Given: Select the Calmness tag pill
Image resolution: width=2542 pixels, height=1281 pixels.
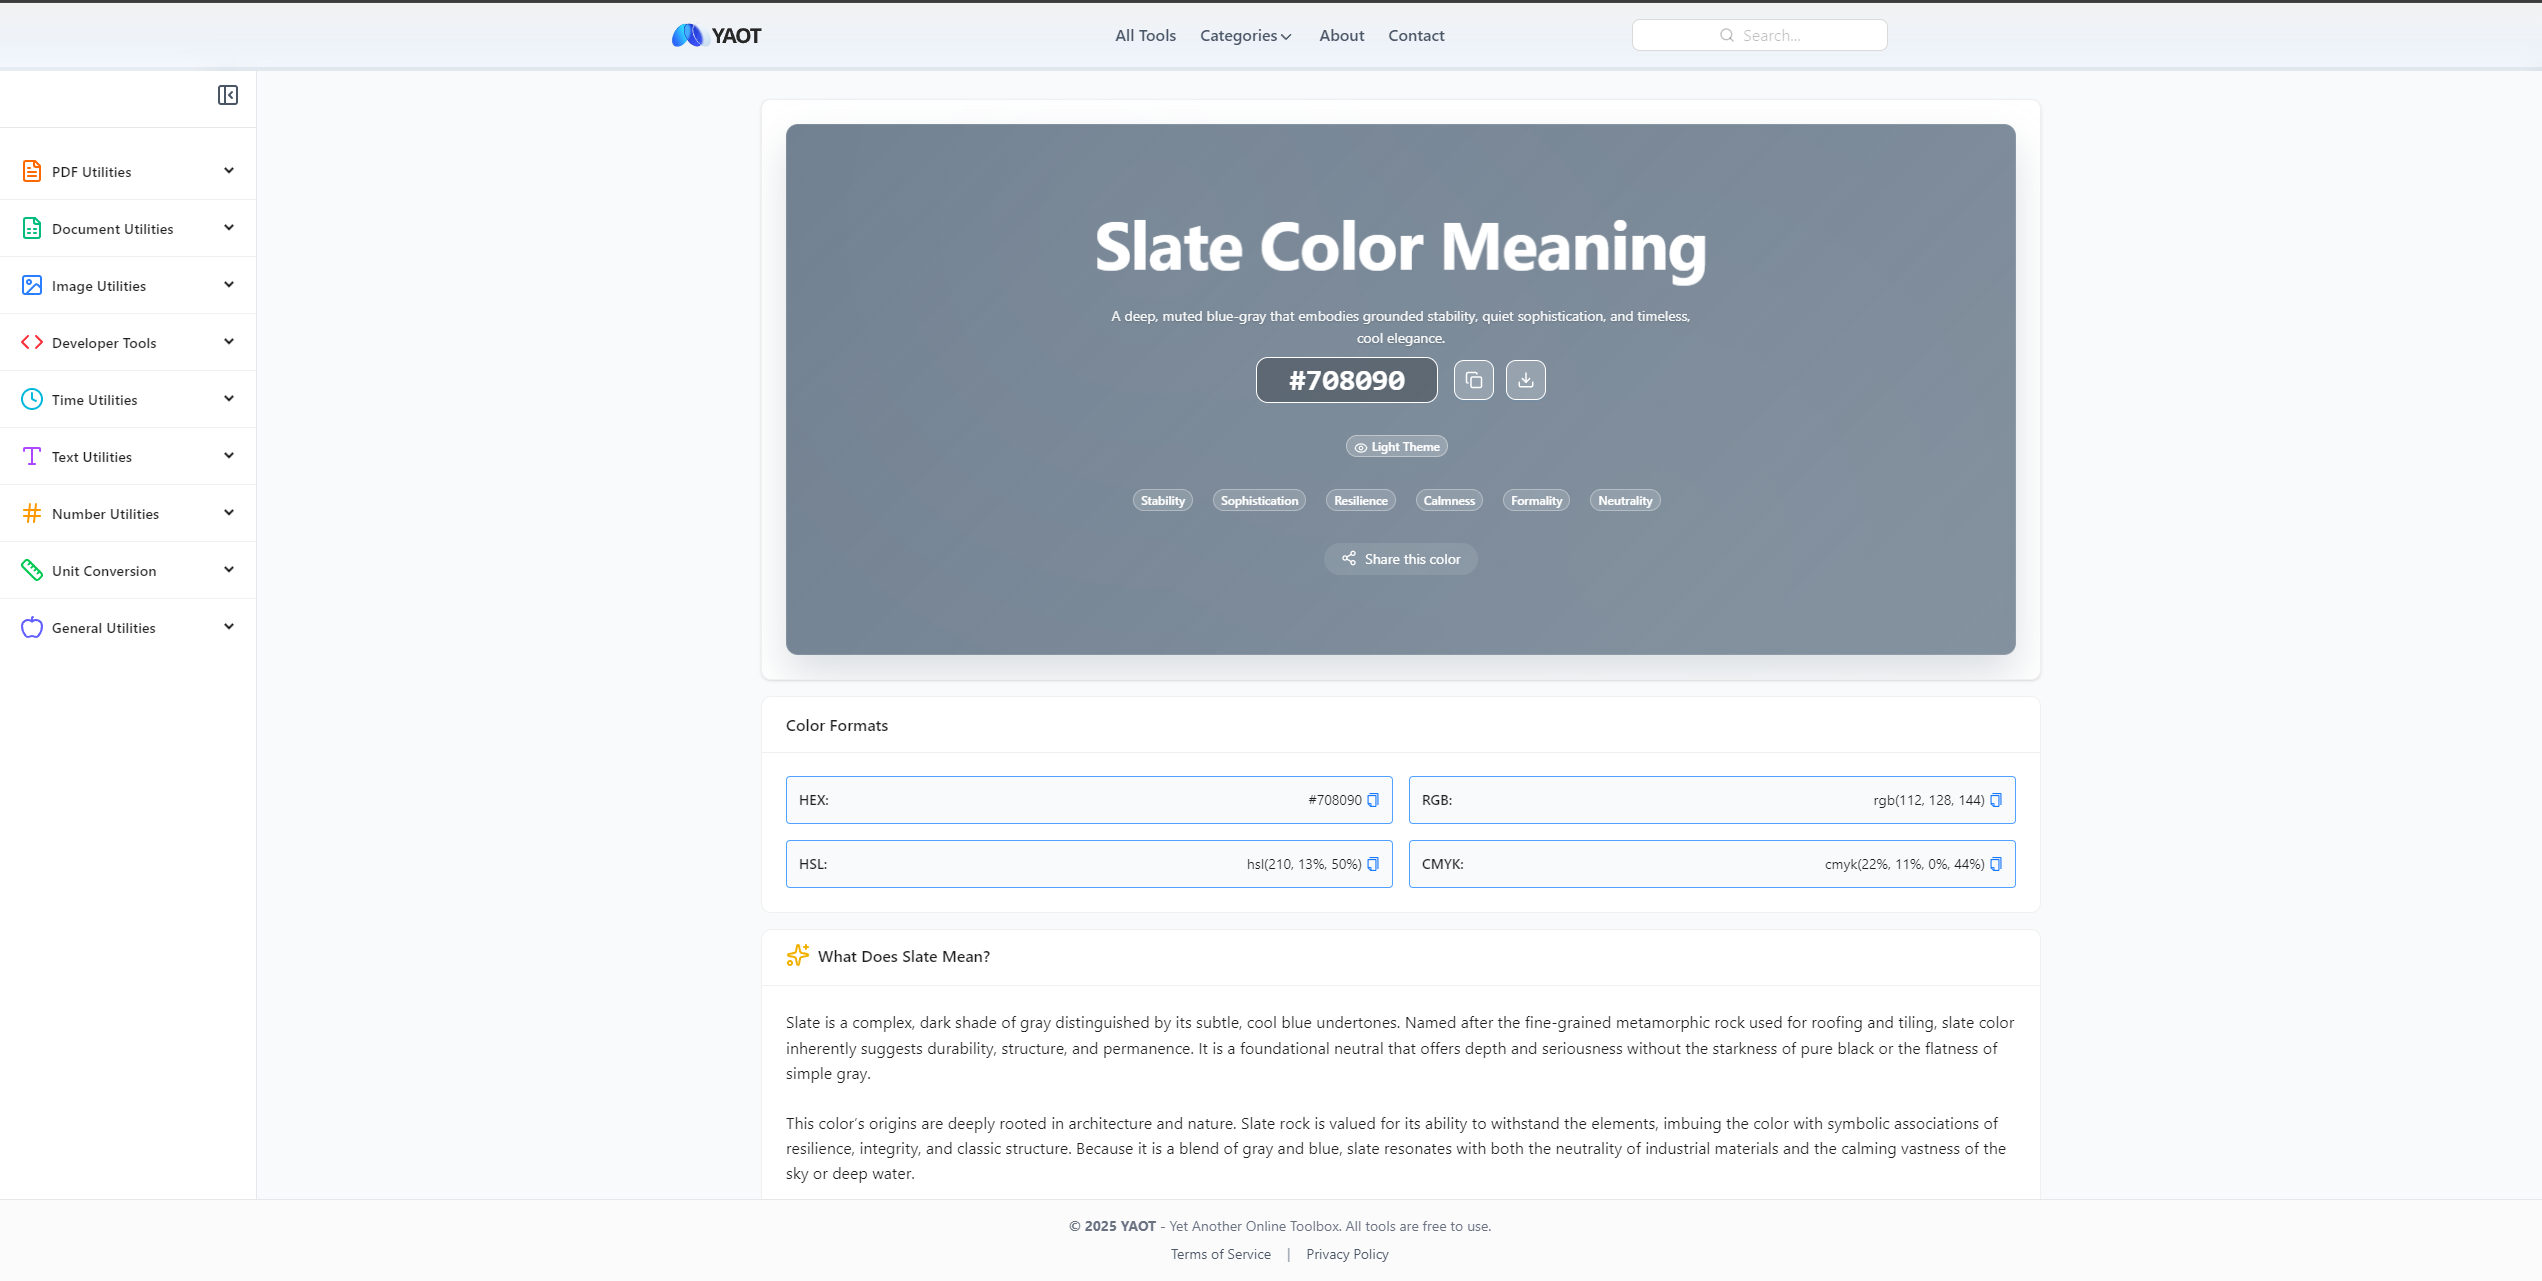Looking at the screenshot, I should (x=1448, y=501).
